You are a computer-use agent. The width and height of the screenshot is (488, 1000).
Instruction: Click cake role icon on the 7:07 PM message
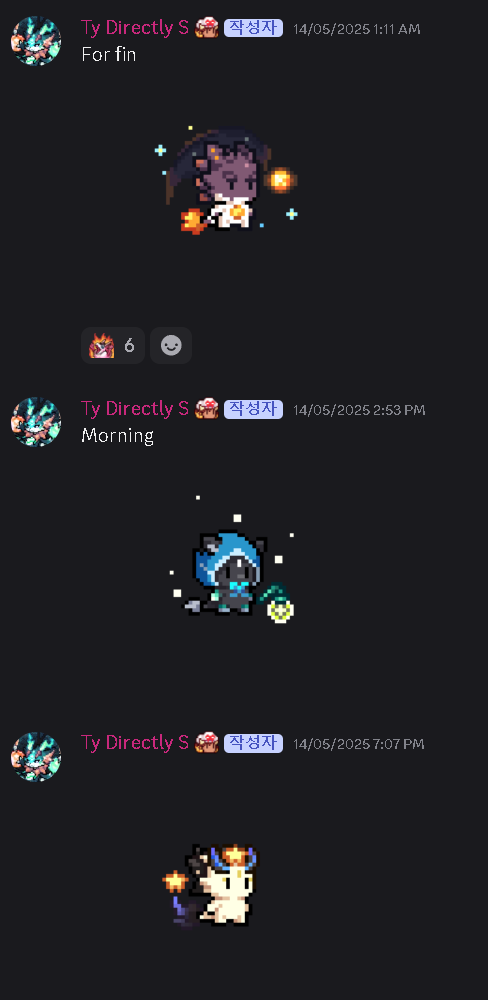tap(207, 742)
